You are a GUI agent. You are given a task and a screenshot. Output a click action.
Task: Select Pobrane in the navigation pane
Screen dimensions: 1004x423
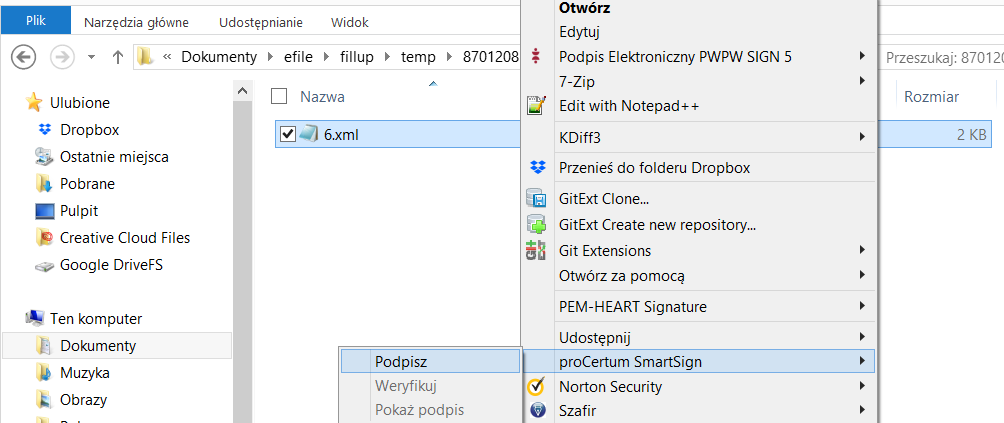point(87,184)
